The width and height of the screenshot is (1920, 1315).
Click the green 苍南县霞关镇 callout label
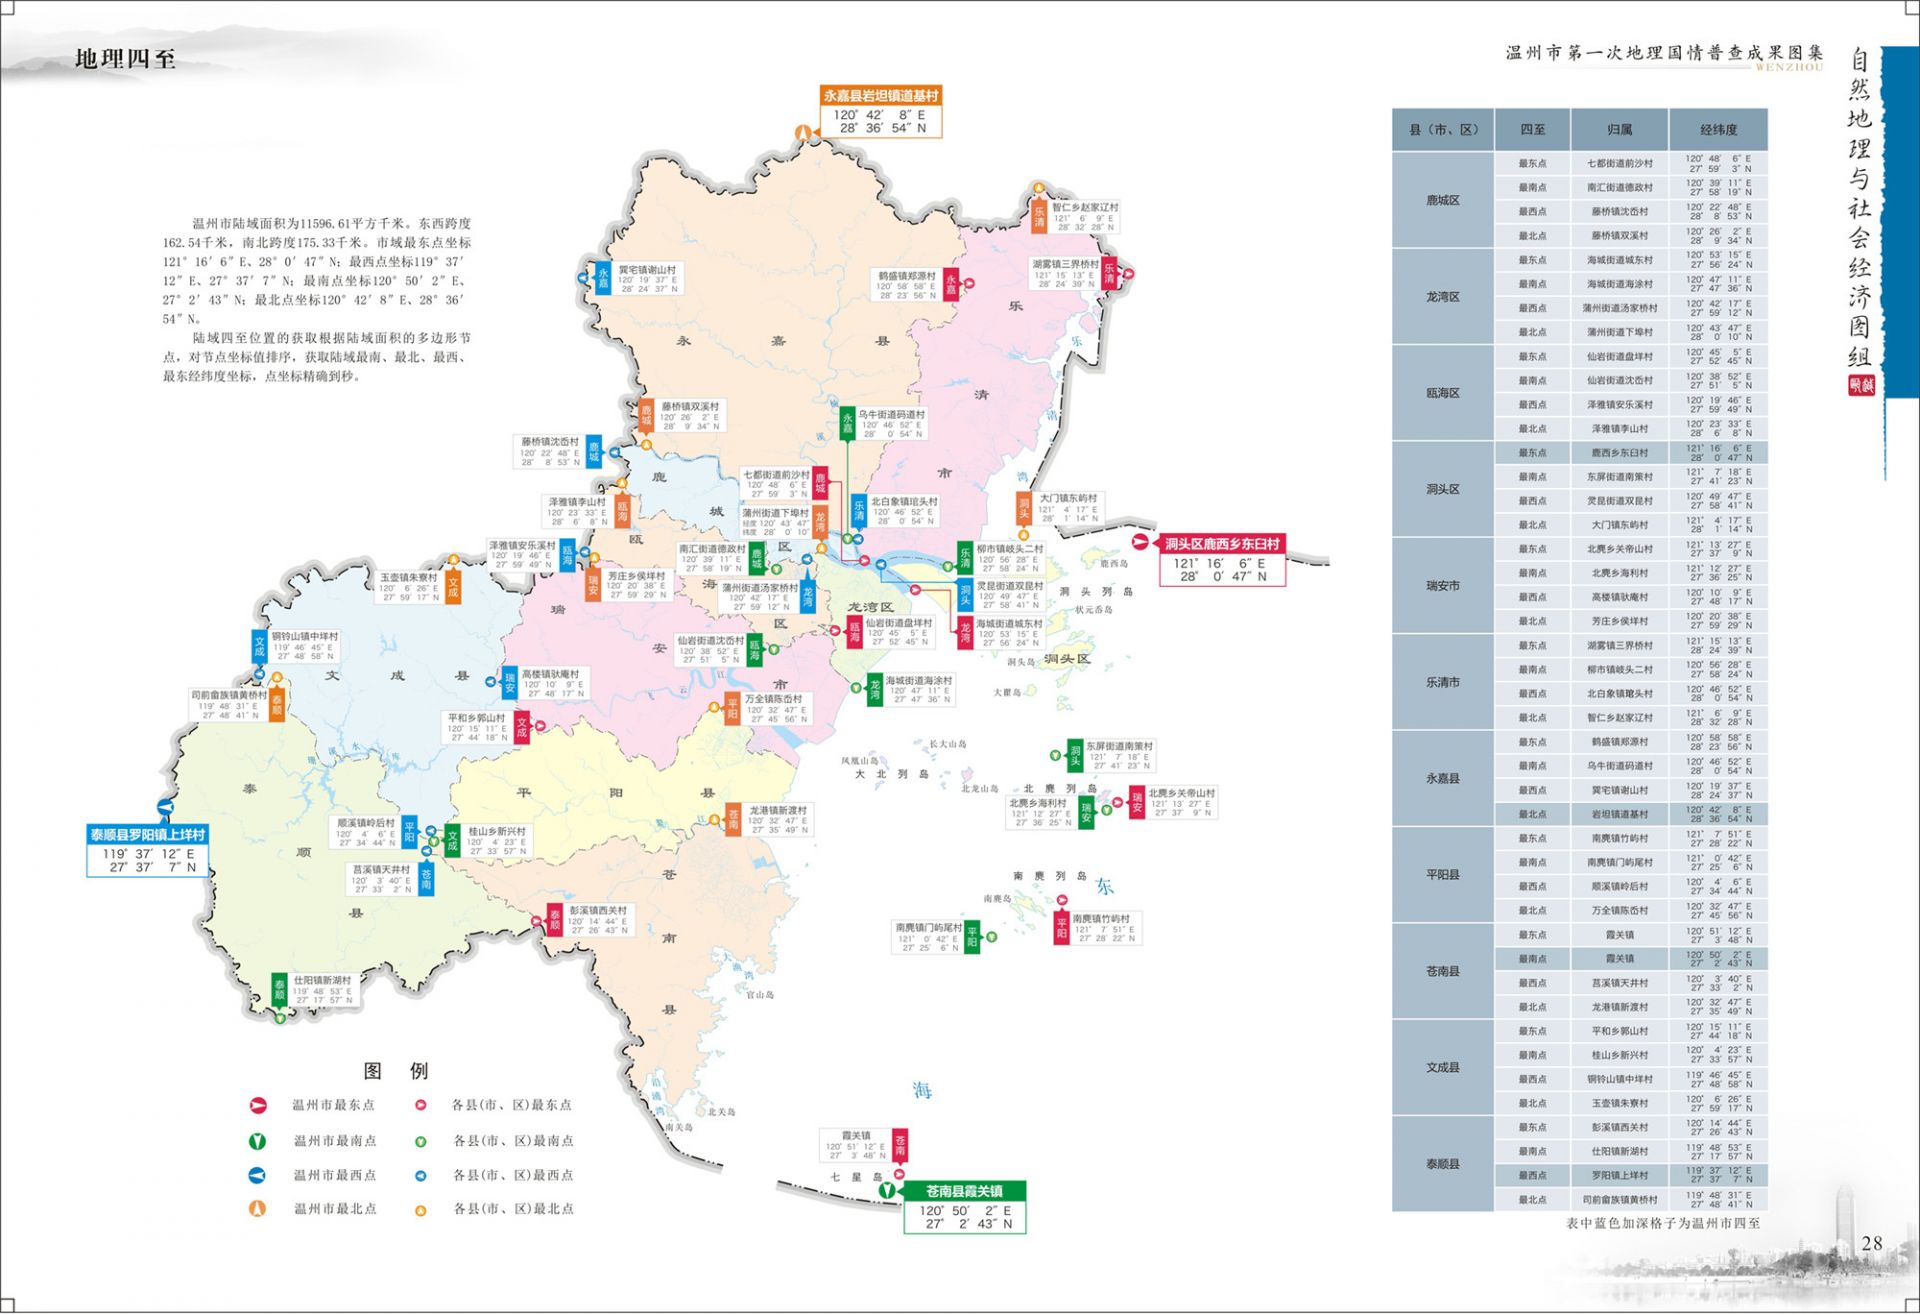point(964,1191)
